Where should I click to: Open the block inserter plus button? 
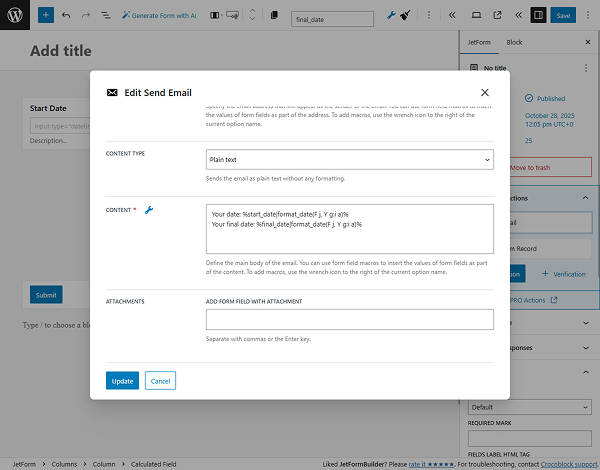tap(46, 15)
